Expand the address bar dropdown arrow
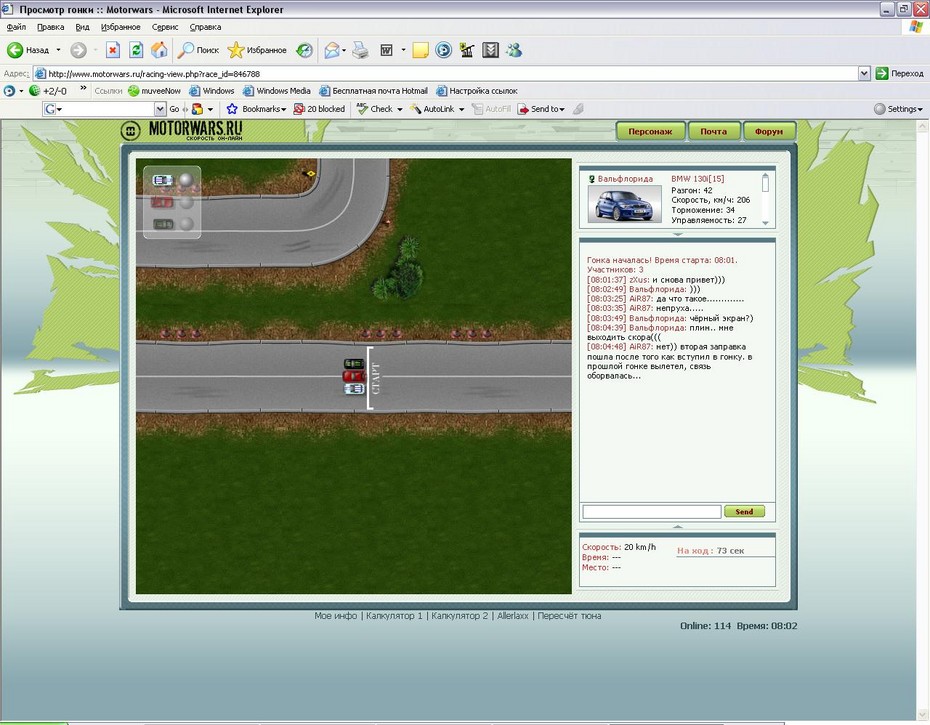930x725 pixels. point(864,74)
